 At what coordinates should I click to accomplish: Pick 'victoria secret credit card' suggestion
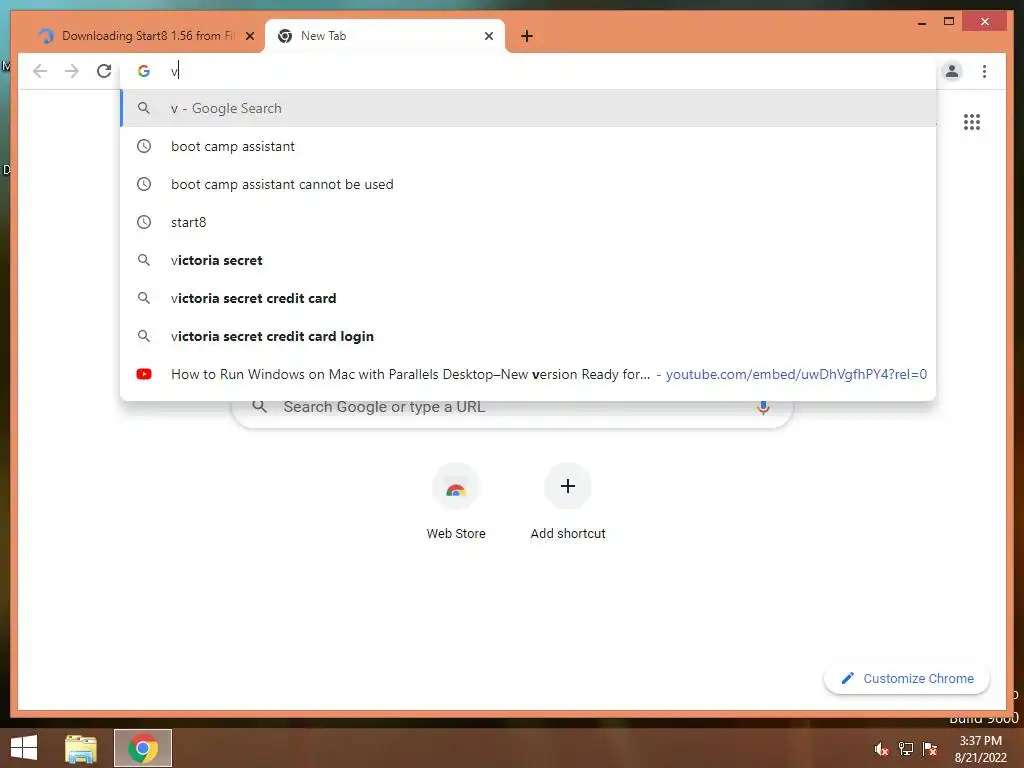528,298
